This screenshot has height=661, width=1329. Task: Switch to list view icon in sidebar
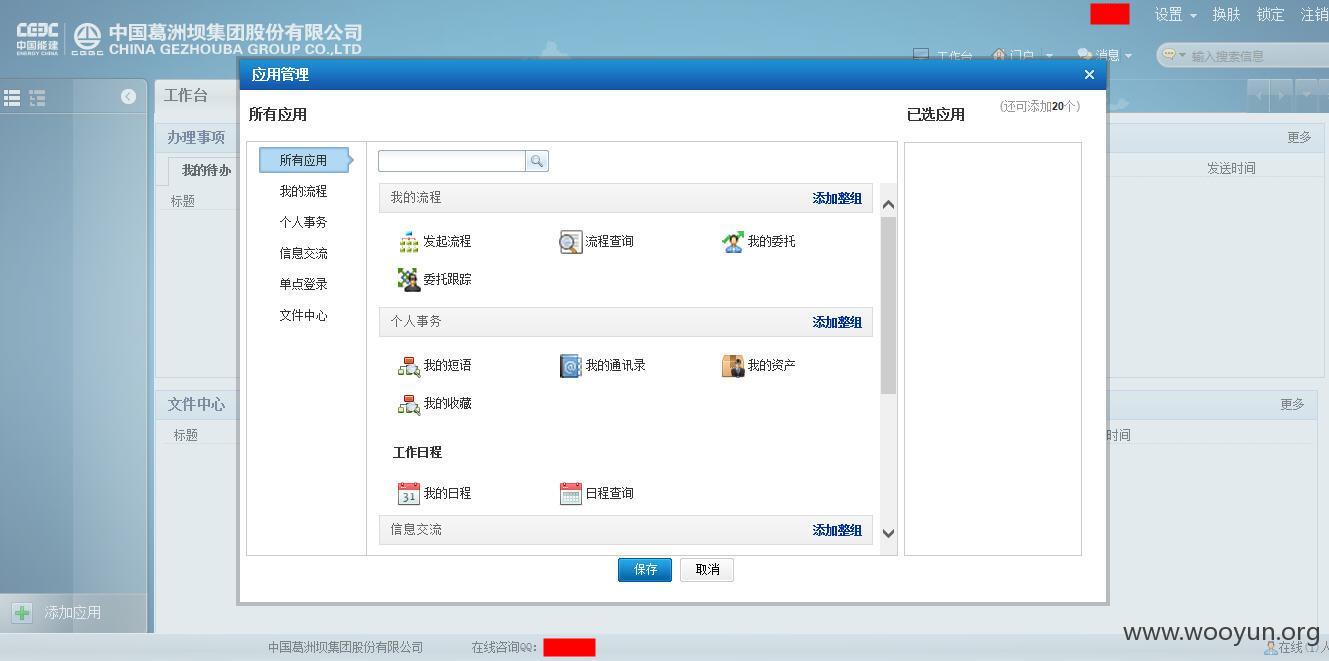(37, 97)
